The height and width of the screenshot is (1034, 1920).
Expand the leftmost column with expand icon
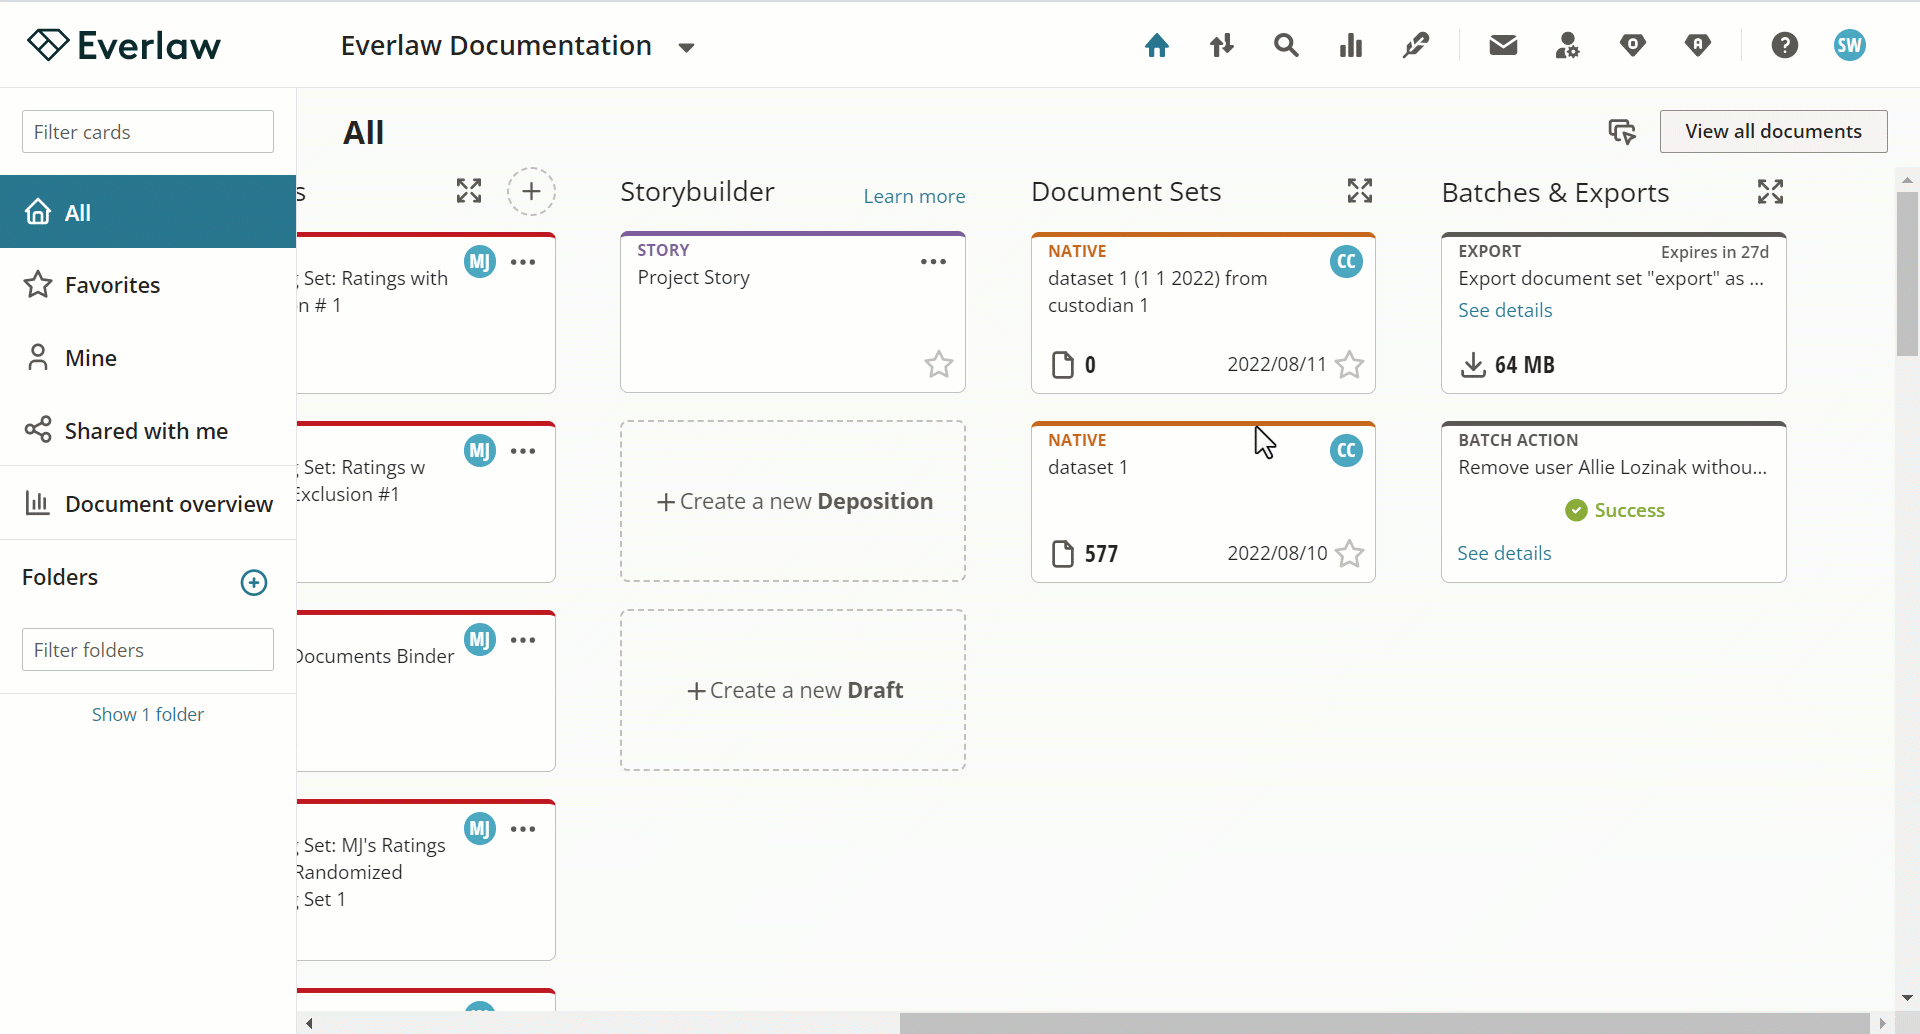(469, 191)
